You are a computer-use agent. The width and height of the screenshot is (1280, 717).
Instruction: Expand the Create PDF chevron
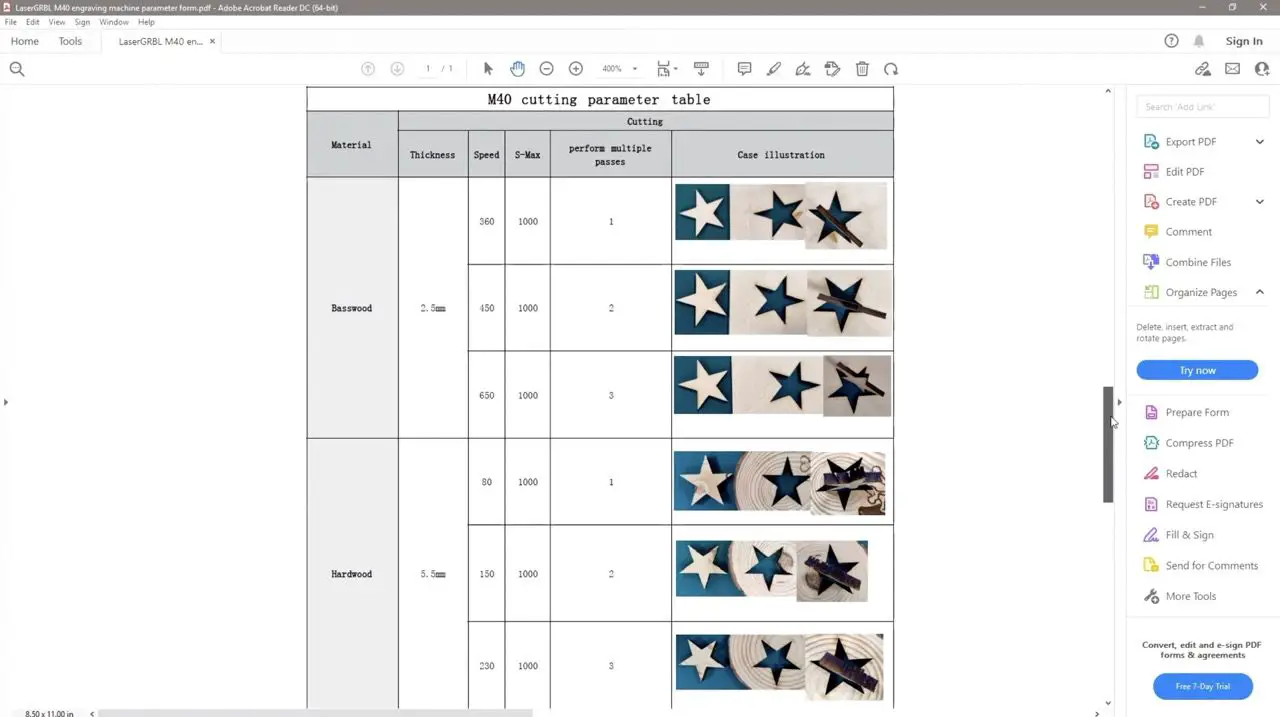[x=1259, y=202]
